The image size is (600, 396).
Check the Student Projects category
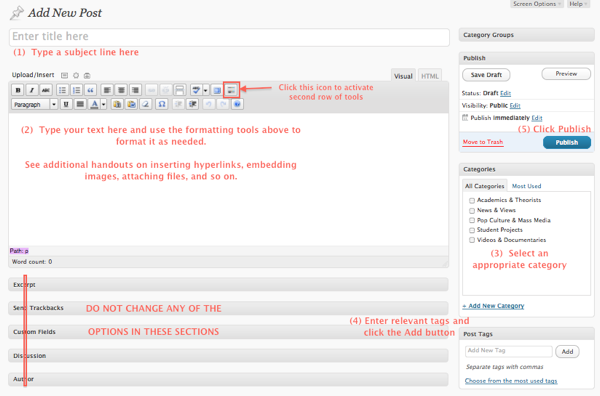(472, 230)
